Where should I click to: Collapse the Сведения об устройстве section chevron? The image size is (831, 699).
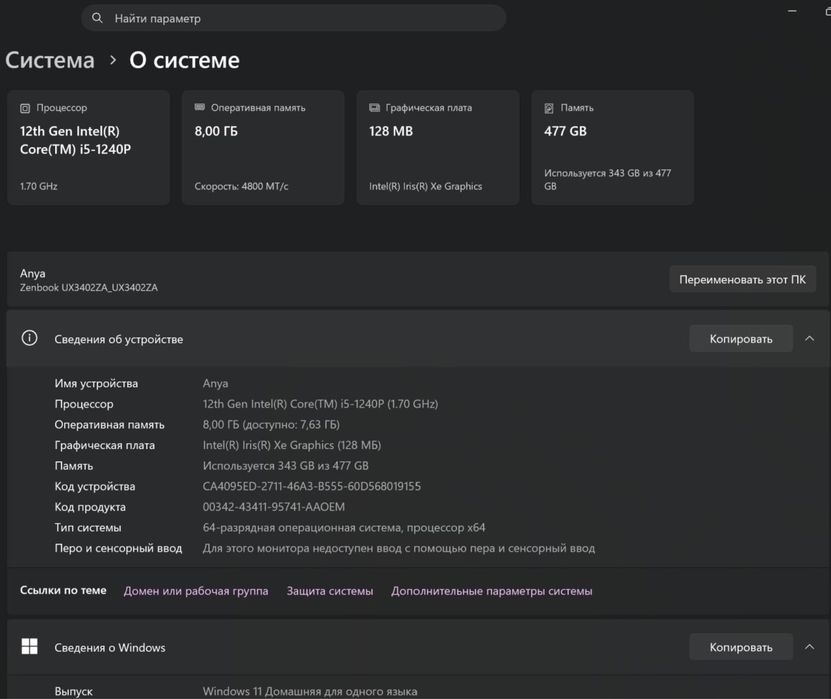pos(809,339)
